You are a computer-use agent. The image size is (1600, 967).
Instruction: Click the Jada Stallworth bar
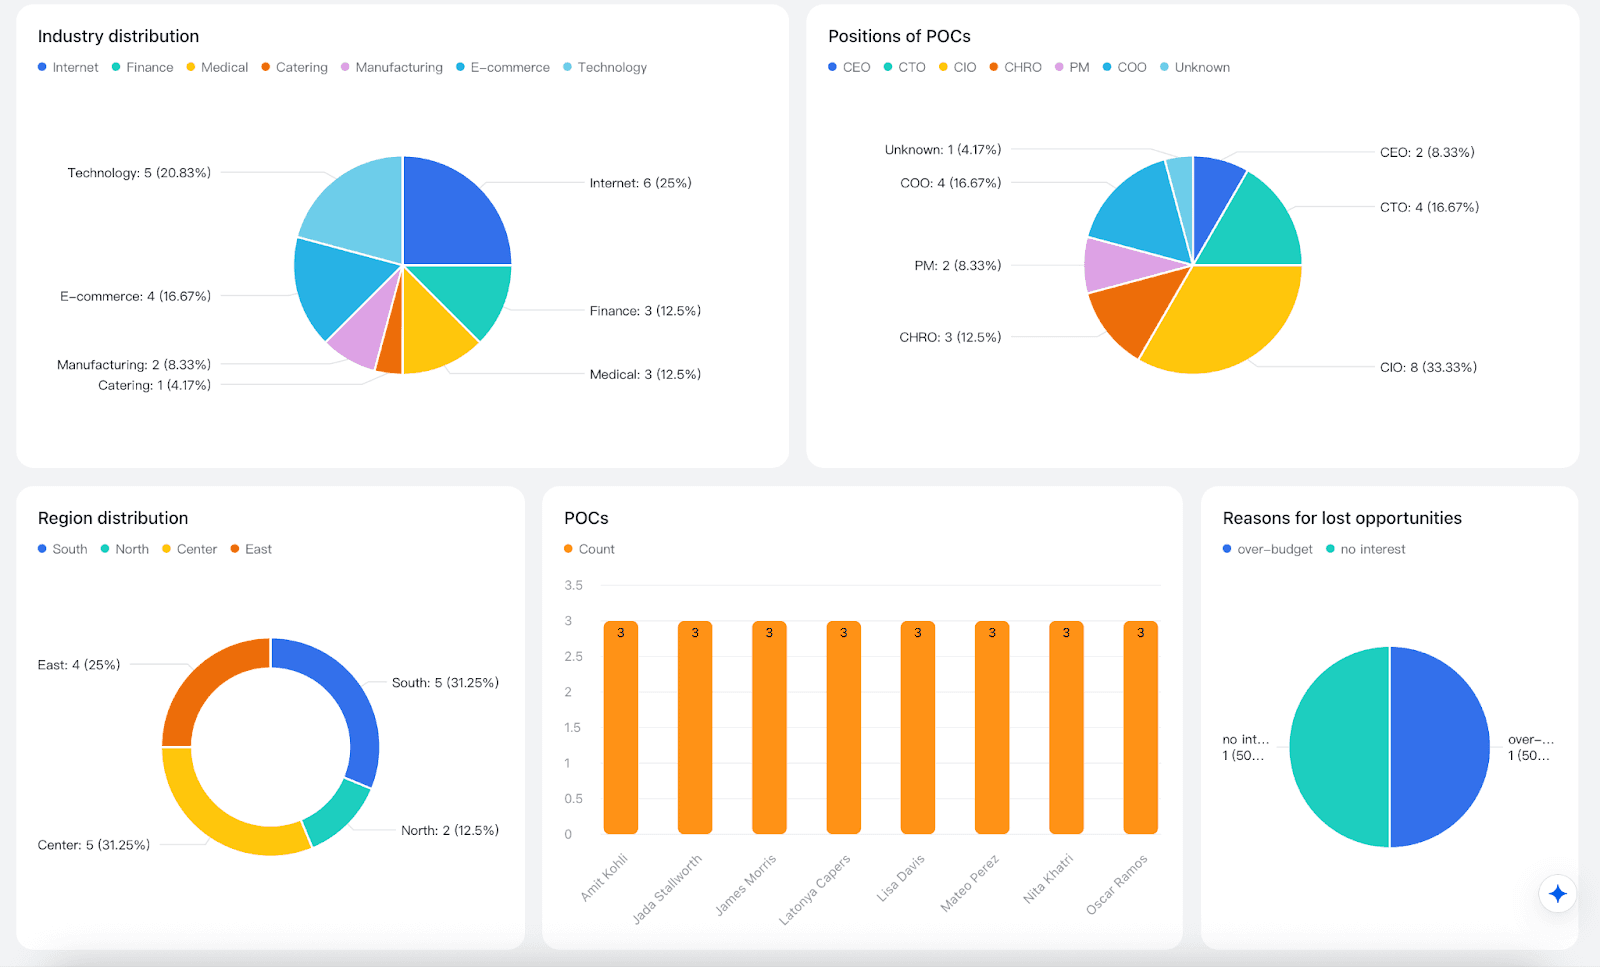(695, 727)
